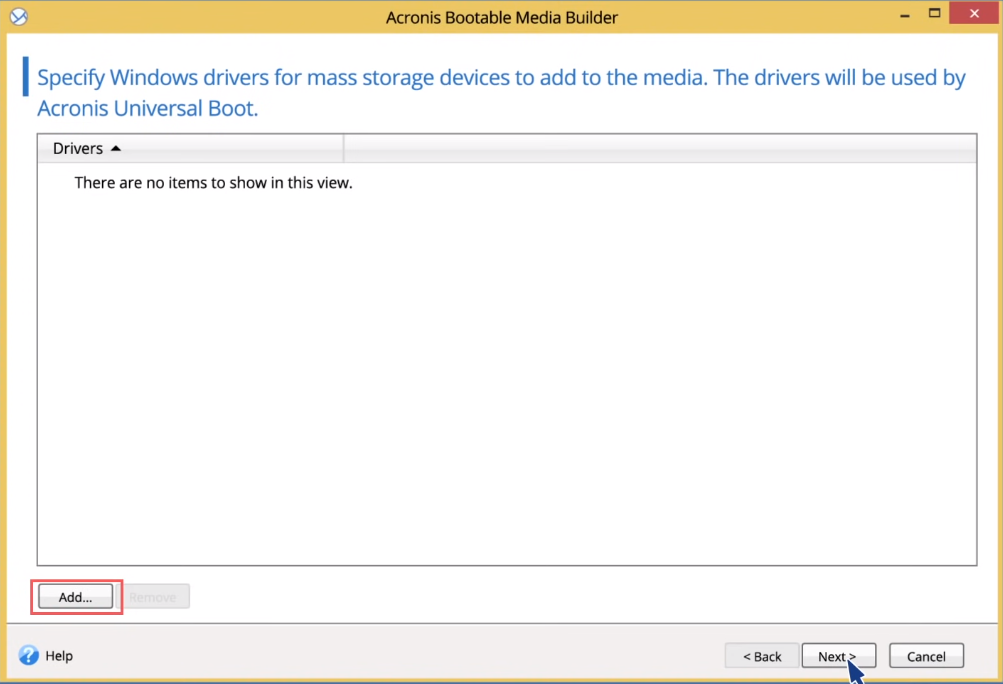Maximize the Acronis Bootable Media Builder window
The height and width of the screenshot is (684, 1003).
pyautogui.click(x=935, y=13)
